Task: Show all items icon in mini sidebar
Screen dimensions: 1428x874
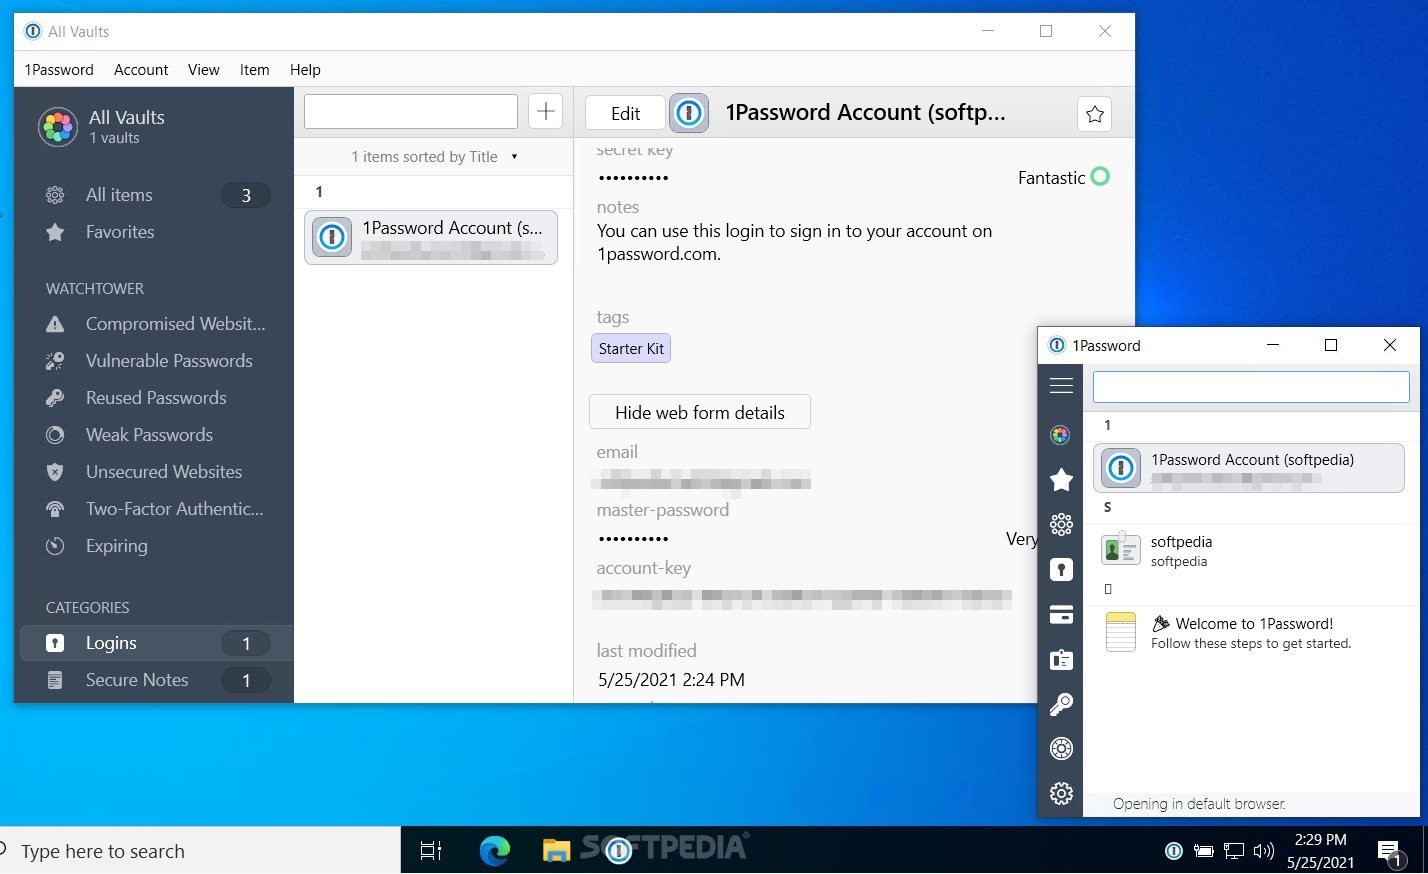Action: pos(1061,524)
